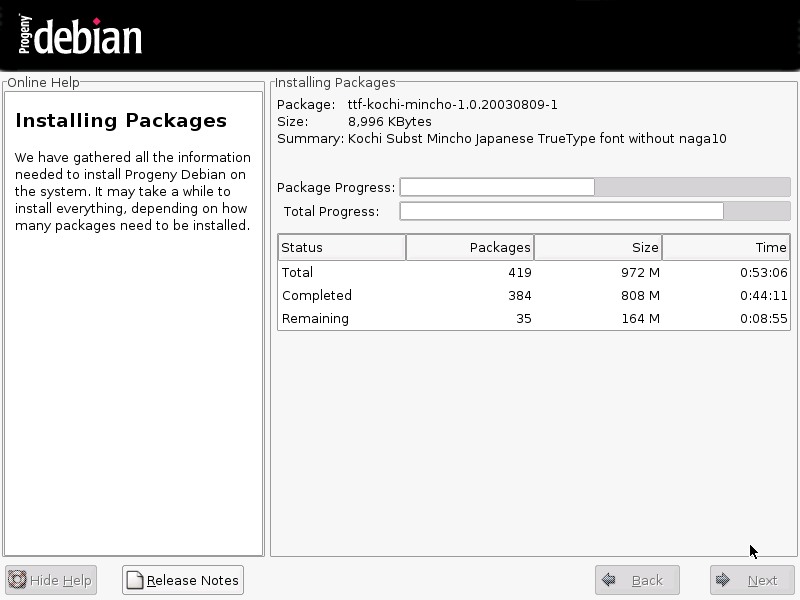Select the Total row label
Screen dimensions: 800x600
(297, 272)
